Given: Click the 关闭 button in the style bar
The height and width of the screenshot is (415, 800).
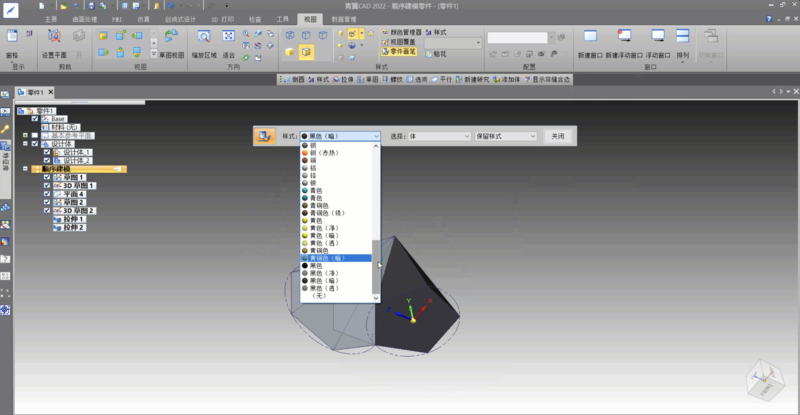Looking at the screenshot, I should (557, 136).
